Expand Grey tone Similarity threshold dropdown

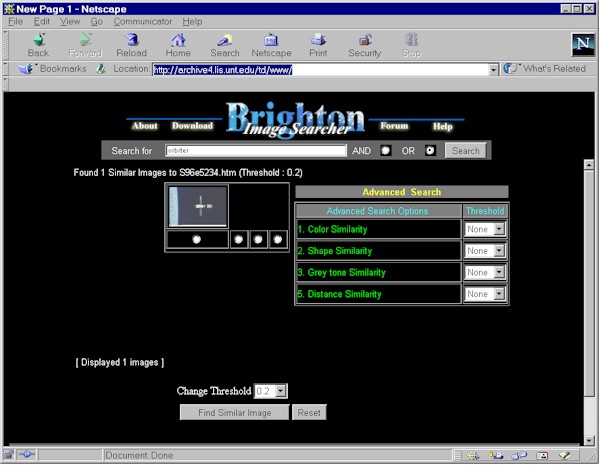[499, 272]
